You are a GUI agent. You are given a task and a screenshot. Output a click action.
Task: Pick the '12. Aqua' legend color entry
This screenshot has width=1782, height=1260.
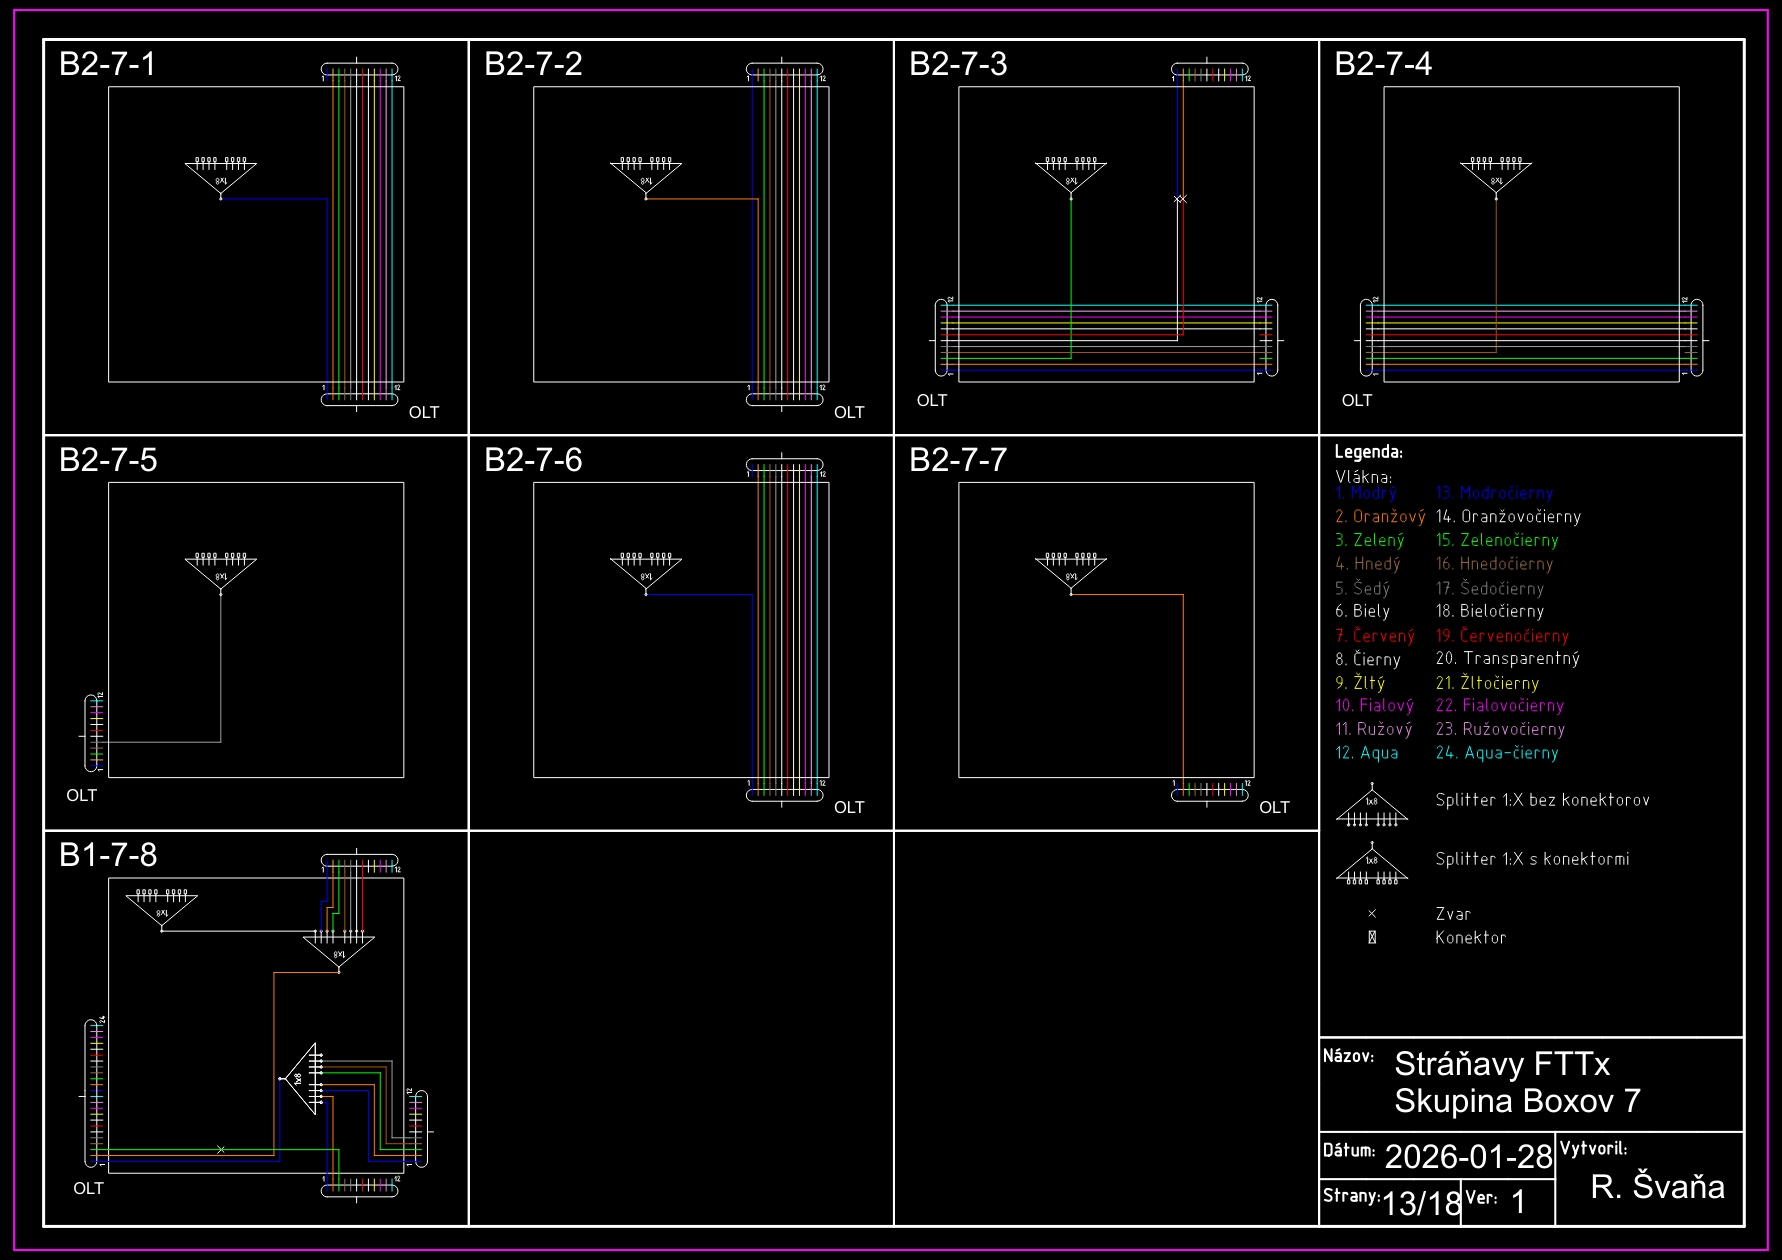1367,753
